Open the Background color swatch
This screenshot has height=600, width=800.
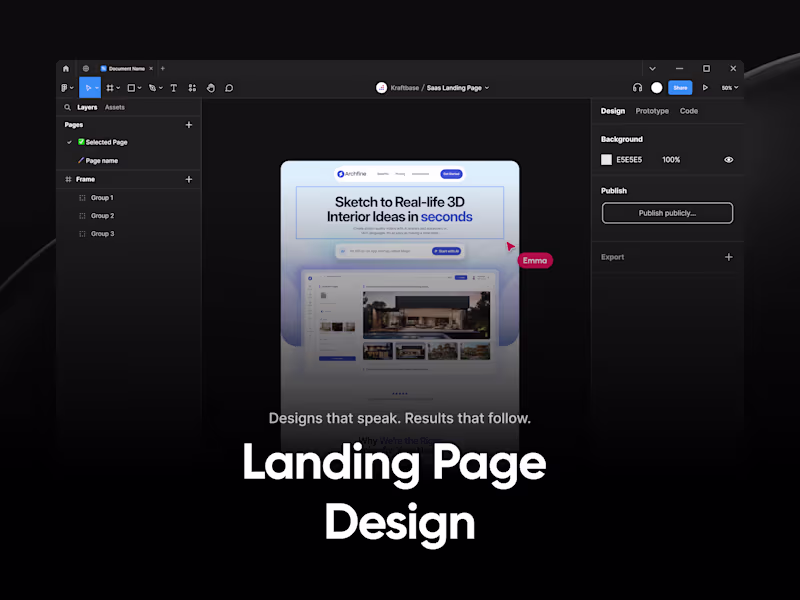coord(606,159)
